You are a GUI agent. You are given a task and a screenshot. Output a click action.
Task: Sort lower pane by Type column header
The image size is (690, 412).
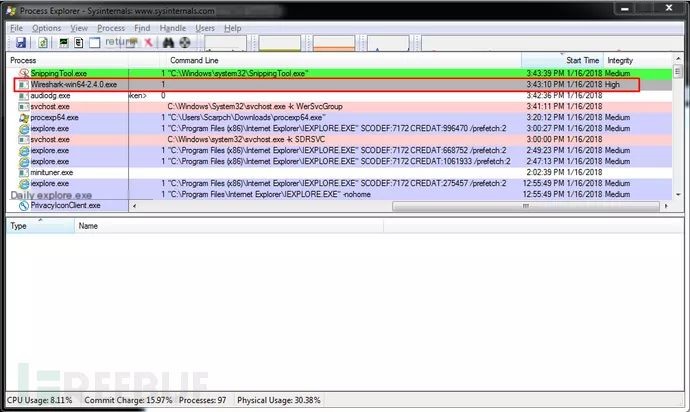coord(40,226)
